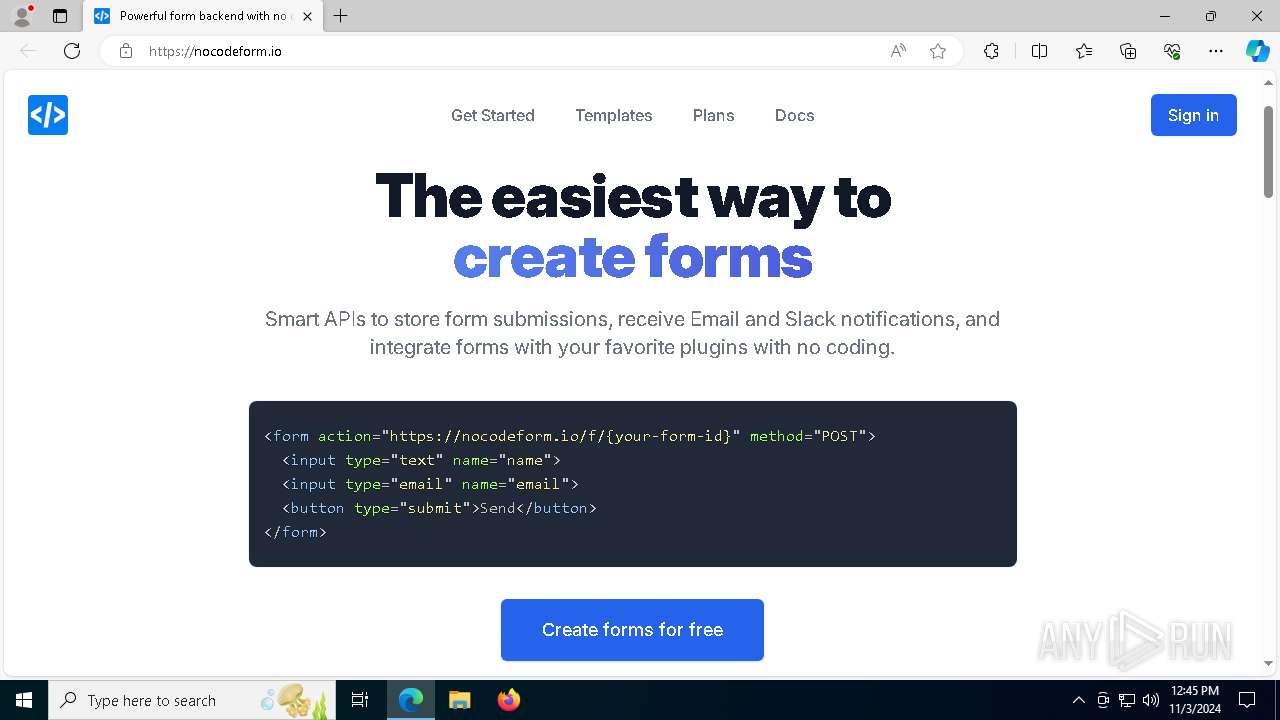Activate the Read aloud icon

point(898,51)
